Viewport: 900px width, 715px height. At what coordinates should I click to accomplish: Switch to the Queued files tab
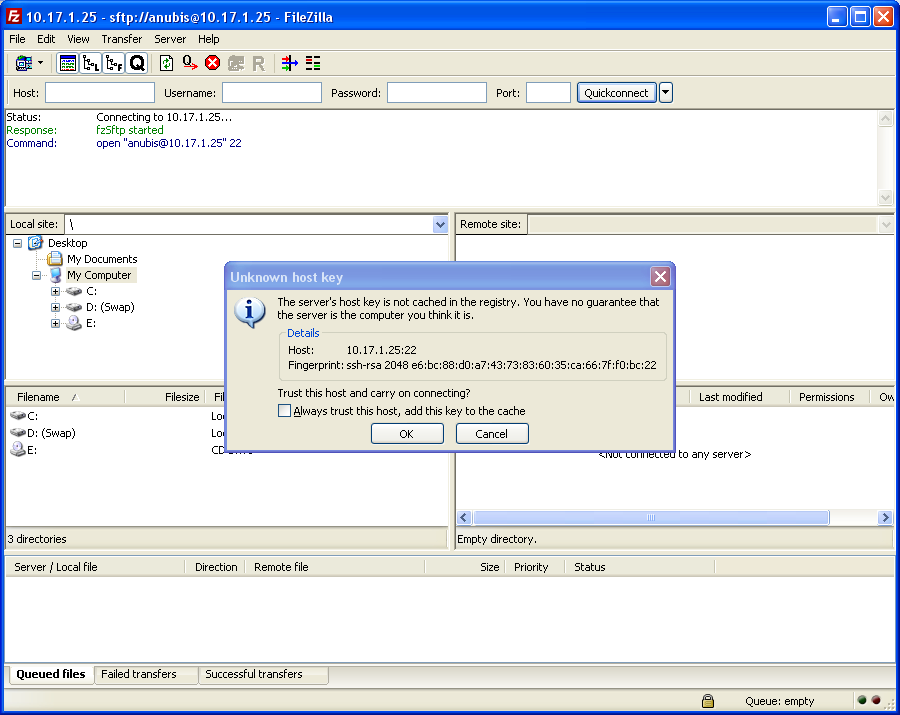click(51, 674)
